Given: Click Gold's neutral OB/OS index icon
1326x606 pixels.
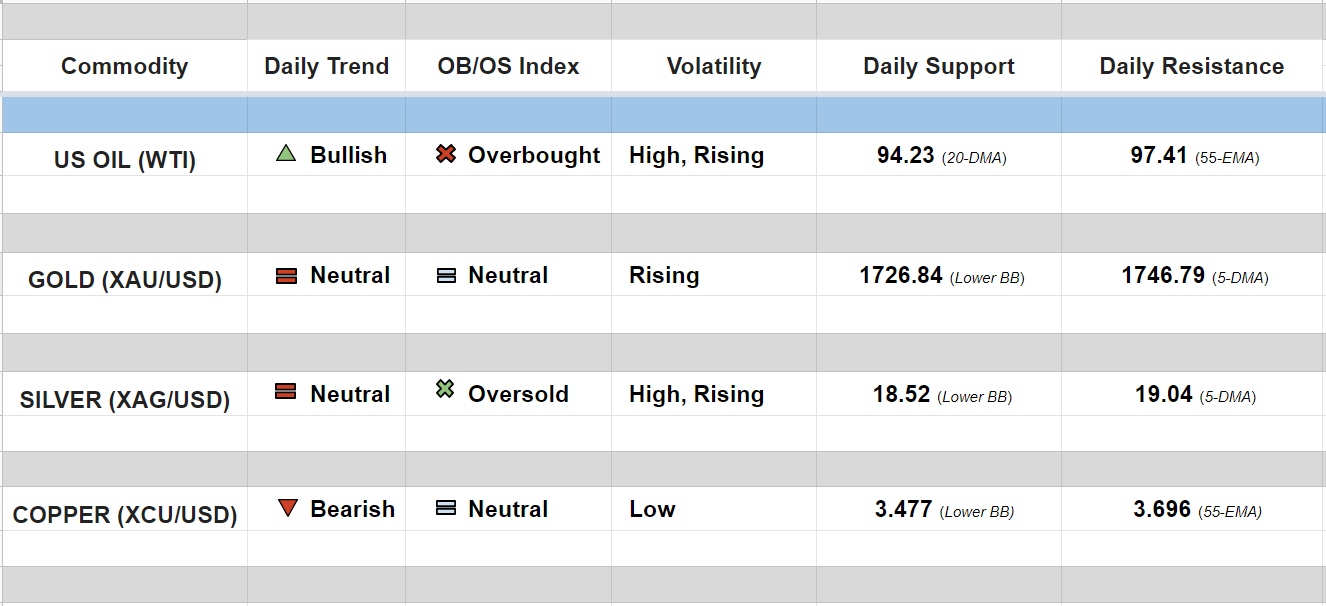Looking at the screenshot, I should pyautogui.click(x=446, y=275).
